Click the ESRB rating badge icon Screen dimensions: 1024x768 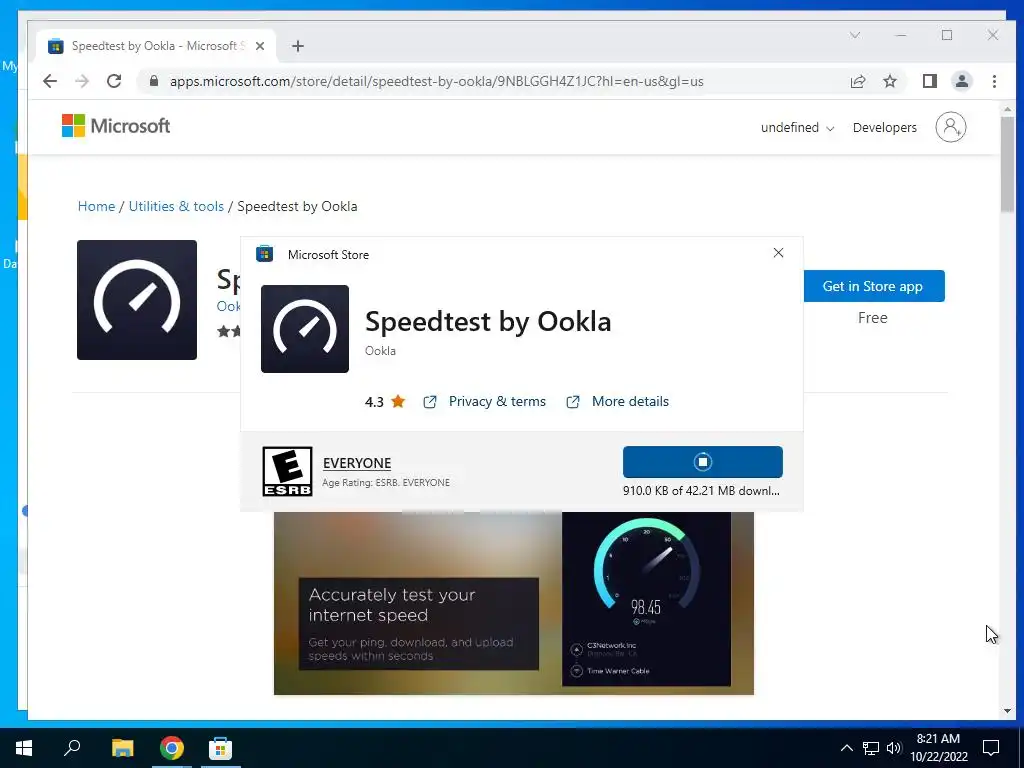[x=287, y=472]
